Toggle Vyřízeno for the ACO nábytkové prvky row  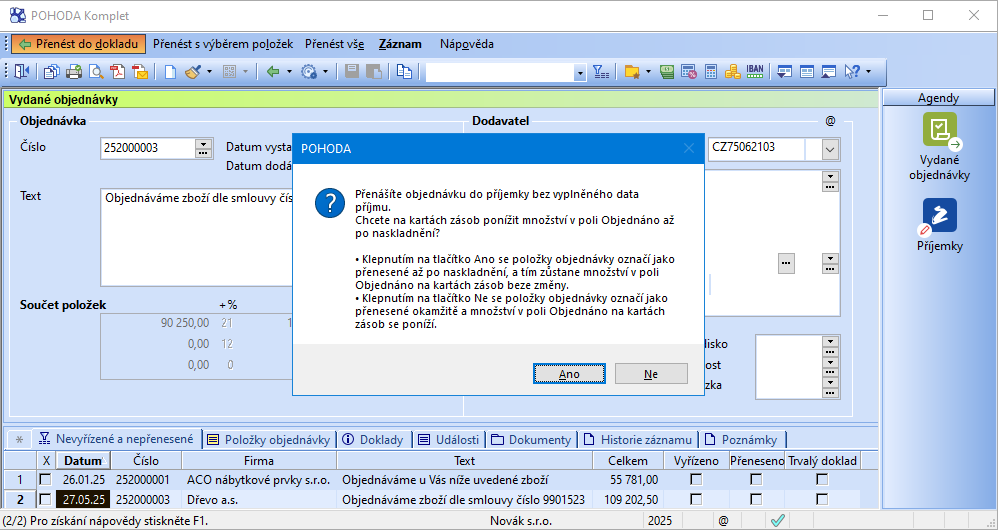[x=696, y=479]
